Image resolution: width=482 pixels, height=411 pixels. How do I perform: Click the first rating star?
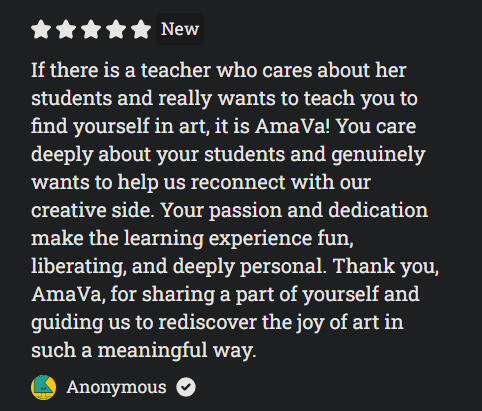click(x=41, y=29)
